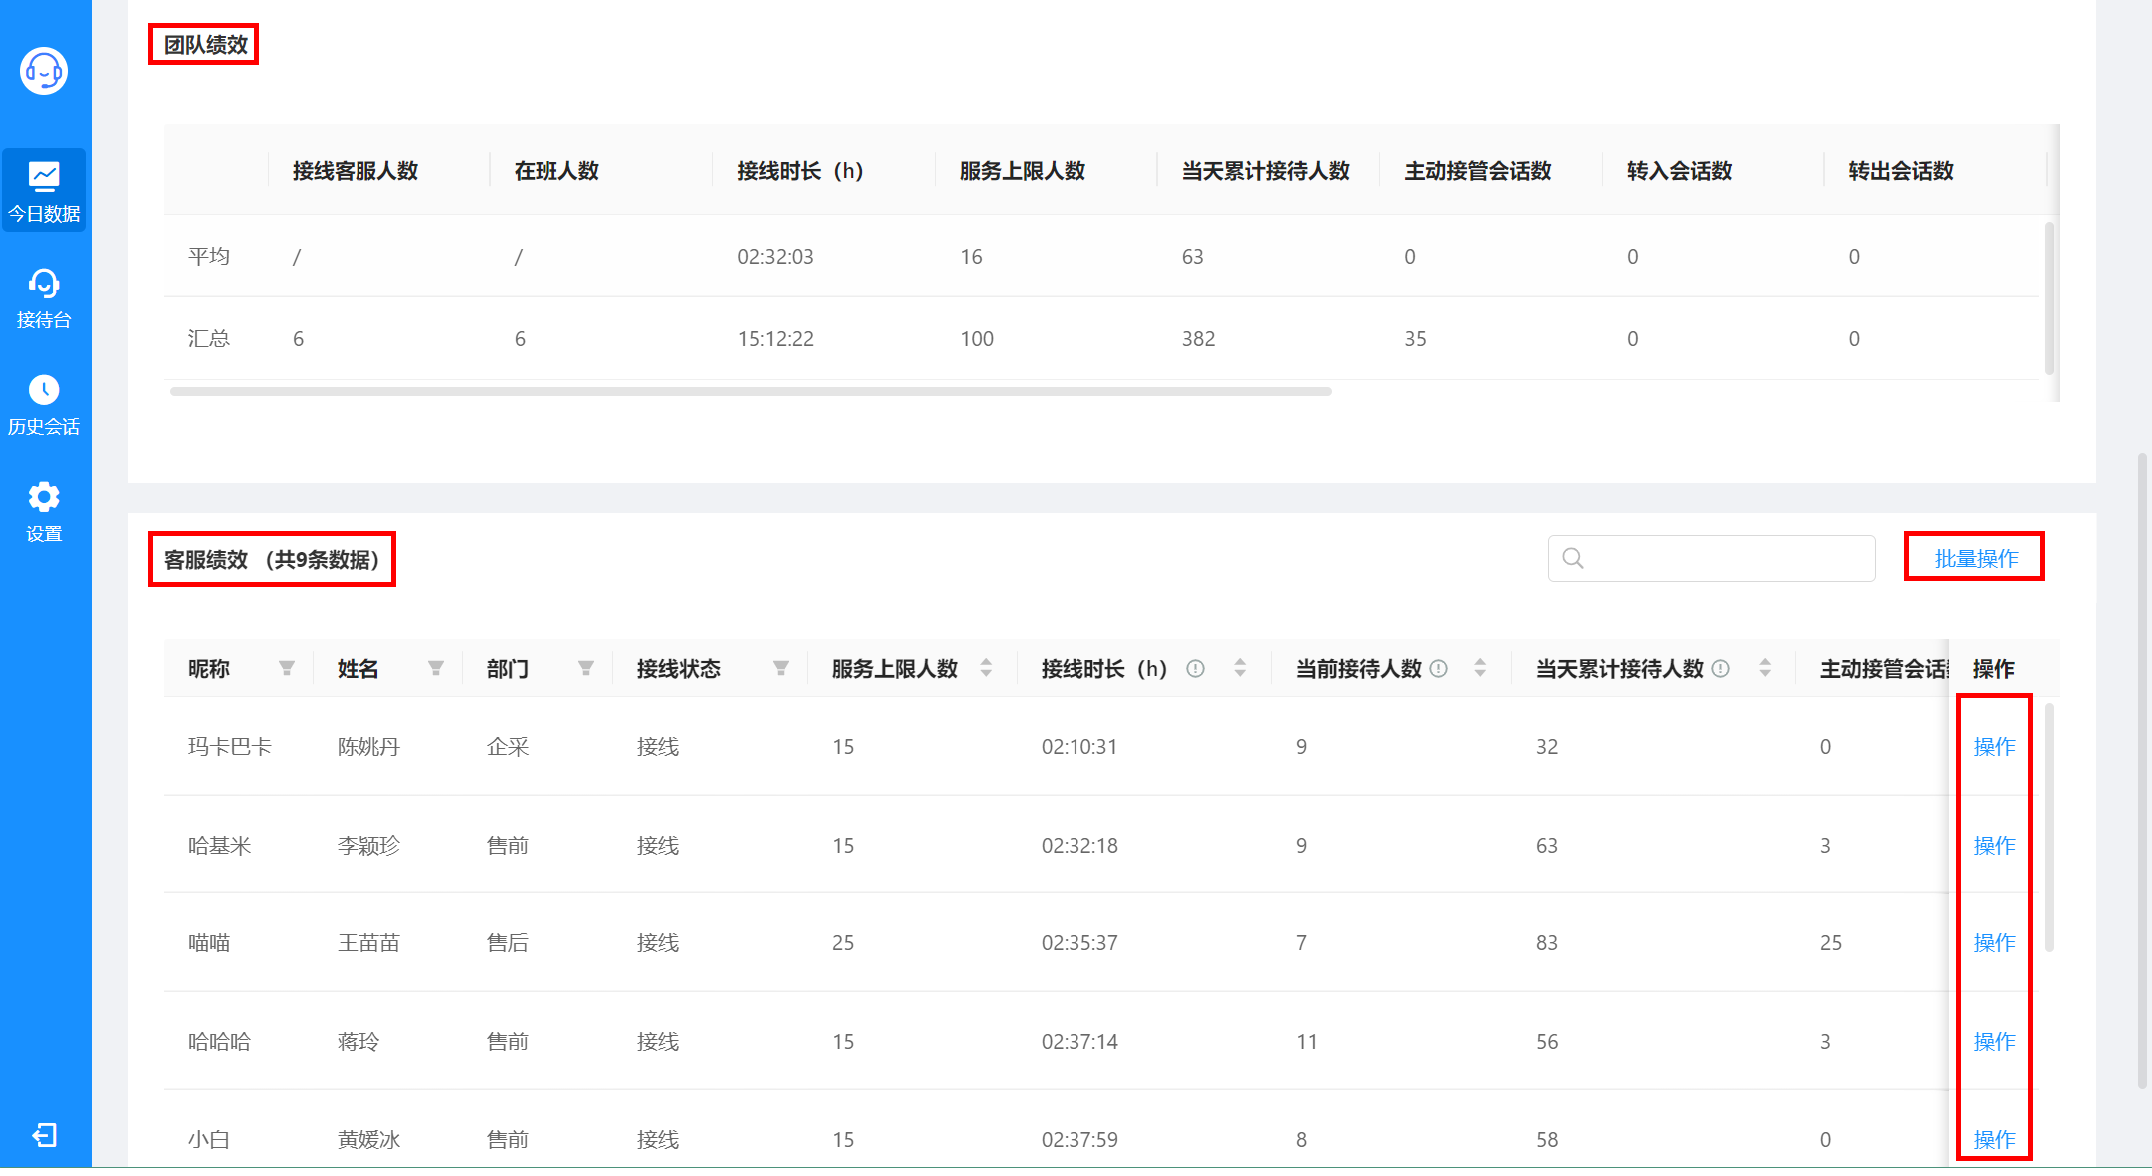Image resolution: width=2152 pixels, height=1176 pixels.
Task: Click name 黄媛冰
Action: pos(369,1139)
